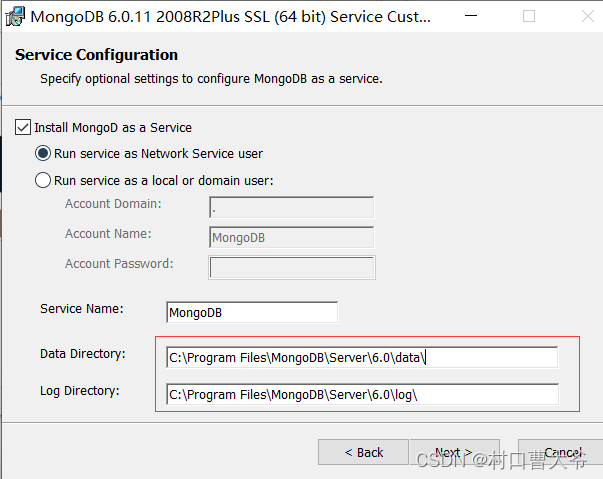
Task: Click the Service Name text field
Action: (252, 312)
